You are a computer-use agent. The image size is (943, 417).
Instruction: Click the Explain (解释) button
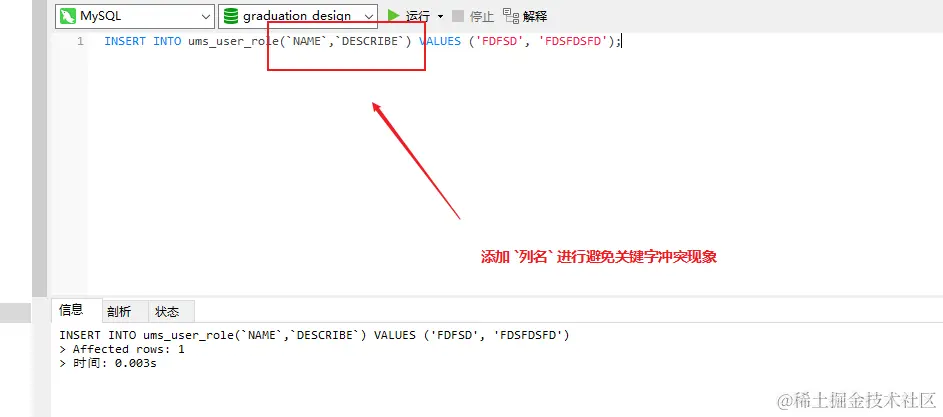pyautogui.click(x=525, y=16)
